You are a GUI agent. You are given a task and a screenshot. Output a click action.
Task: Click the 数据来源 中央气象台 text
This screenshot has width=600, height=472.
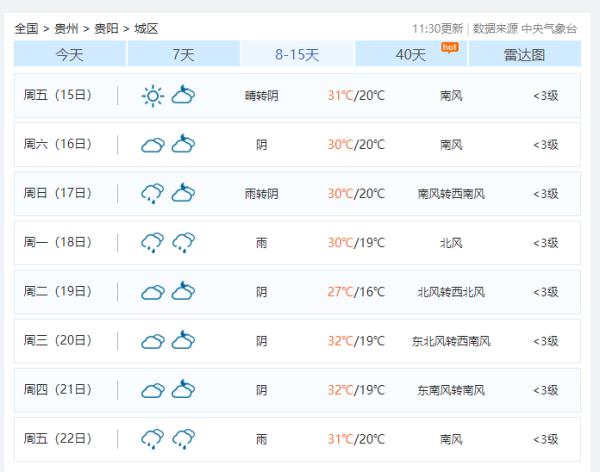(525, 29)
